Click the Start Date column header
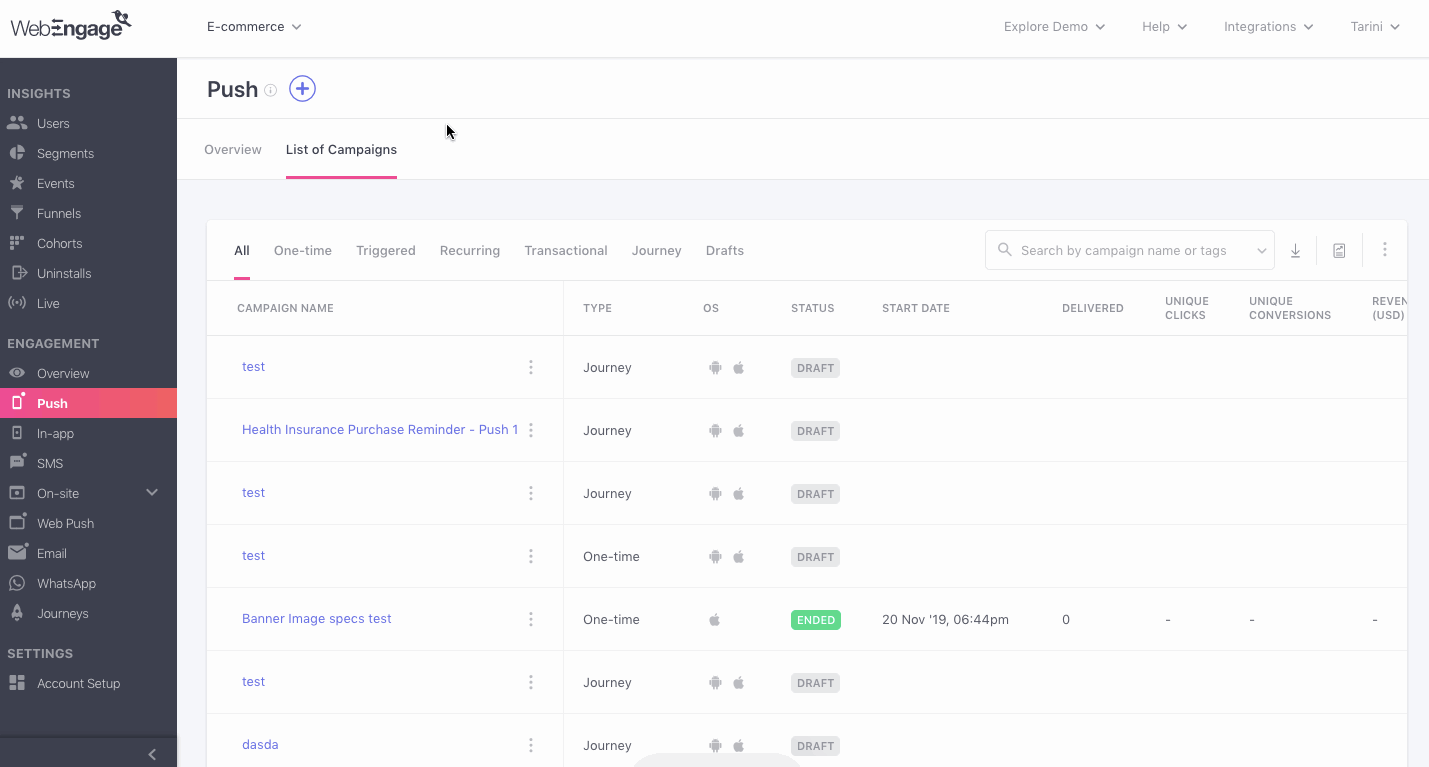The width and height of the screenshot is (1429, 767). point(916,308)
